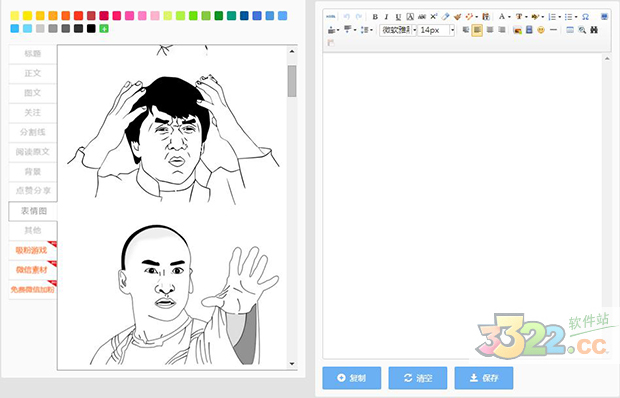Click the justify alignment icon
Viewport: 620px width, 398px height.
coord(502,30)
